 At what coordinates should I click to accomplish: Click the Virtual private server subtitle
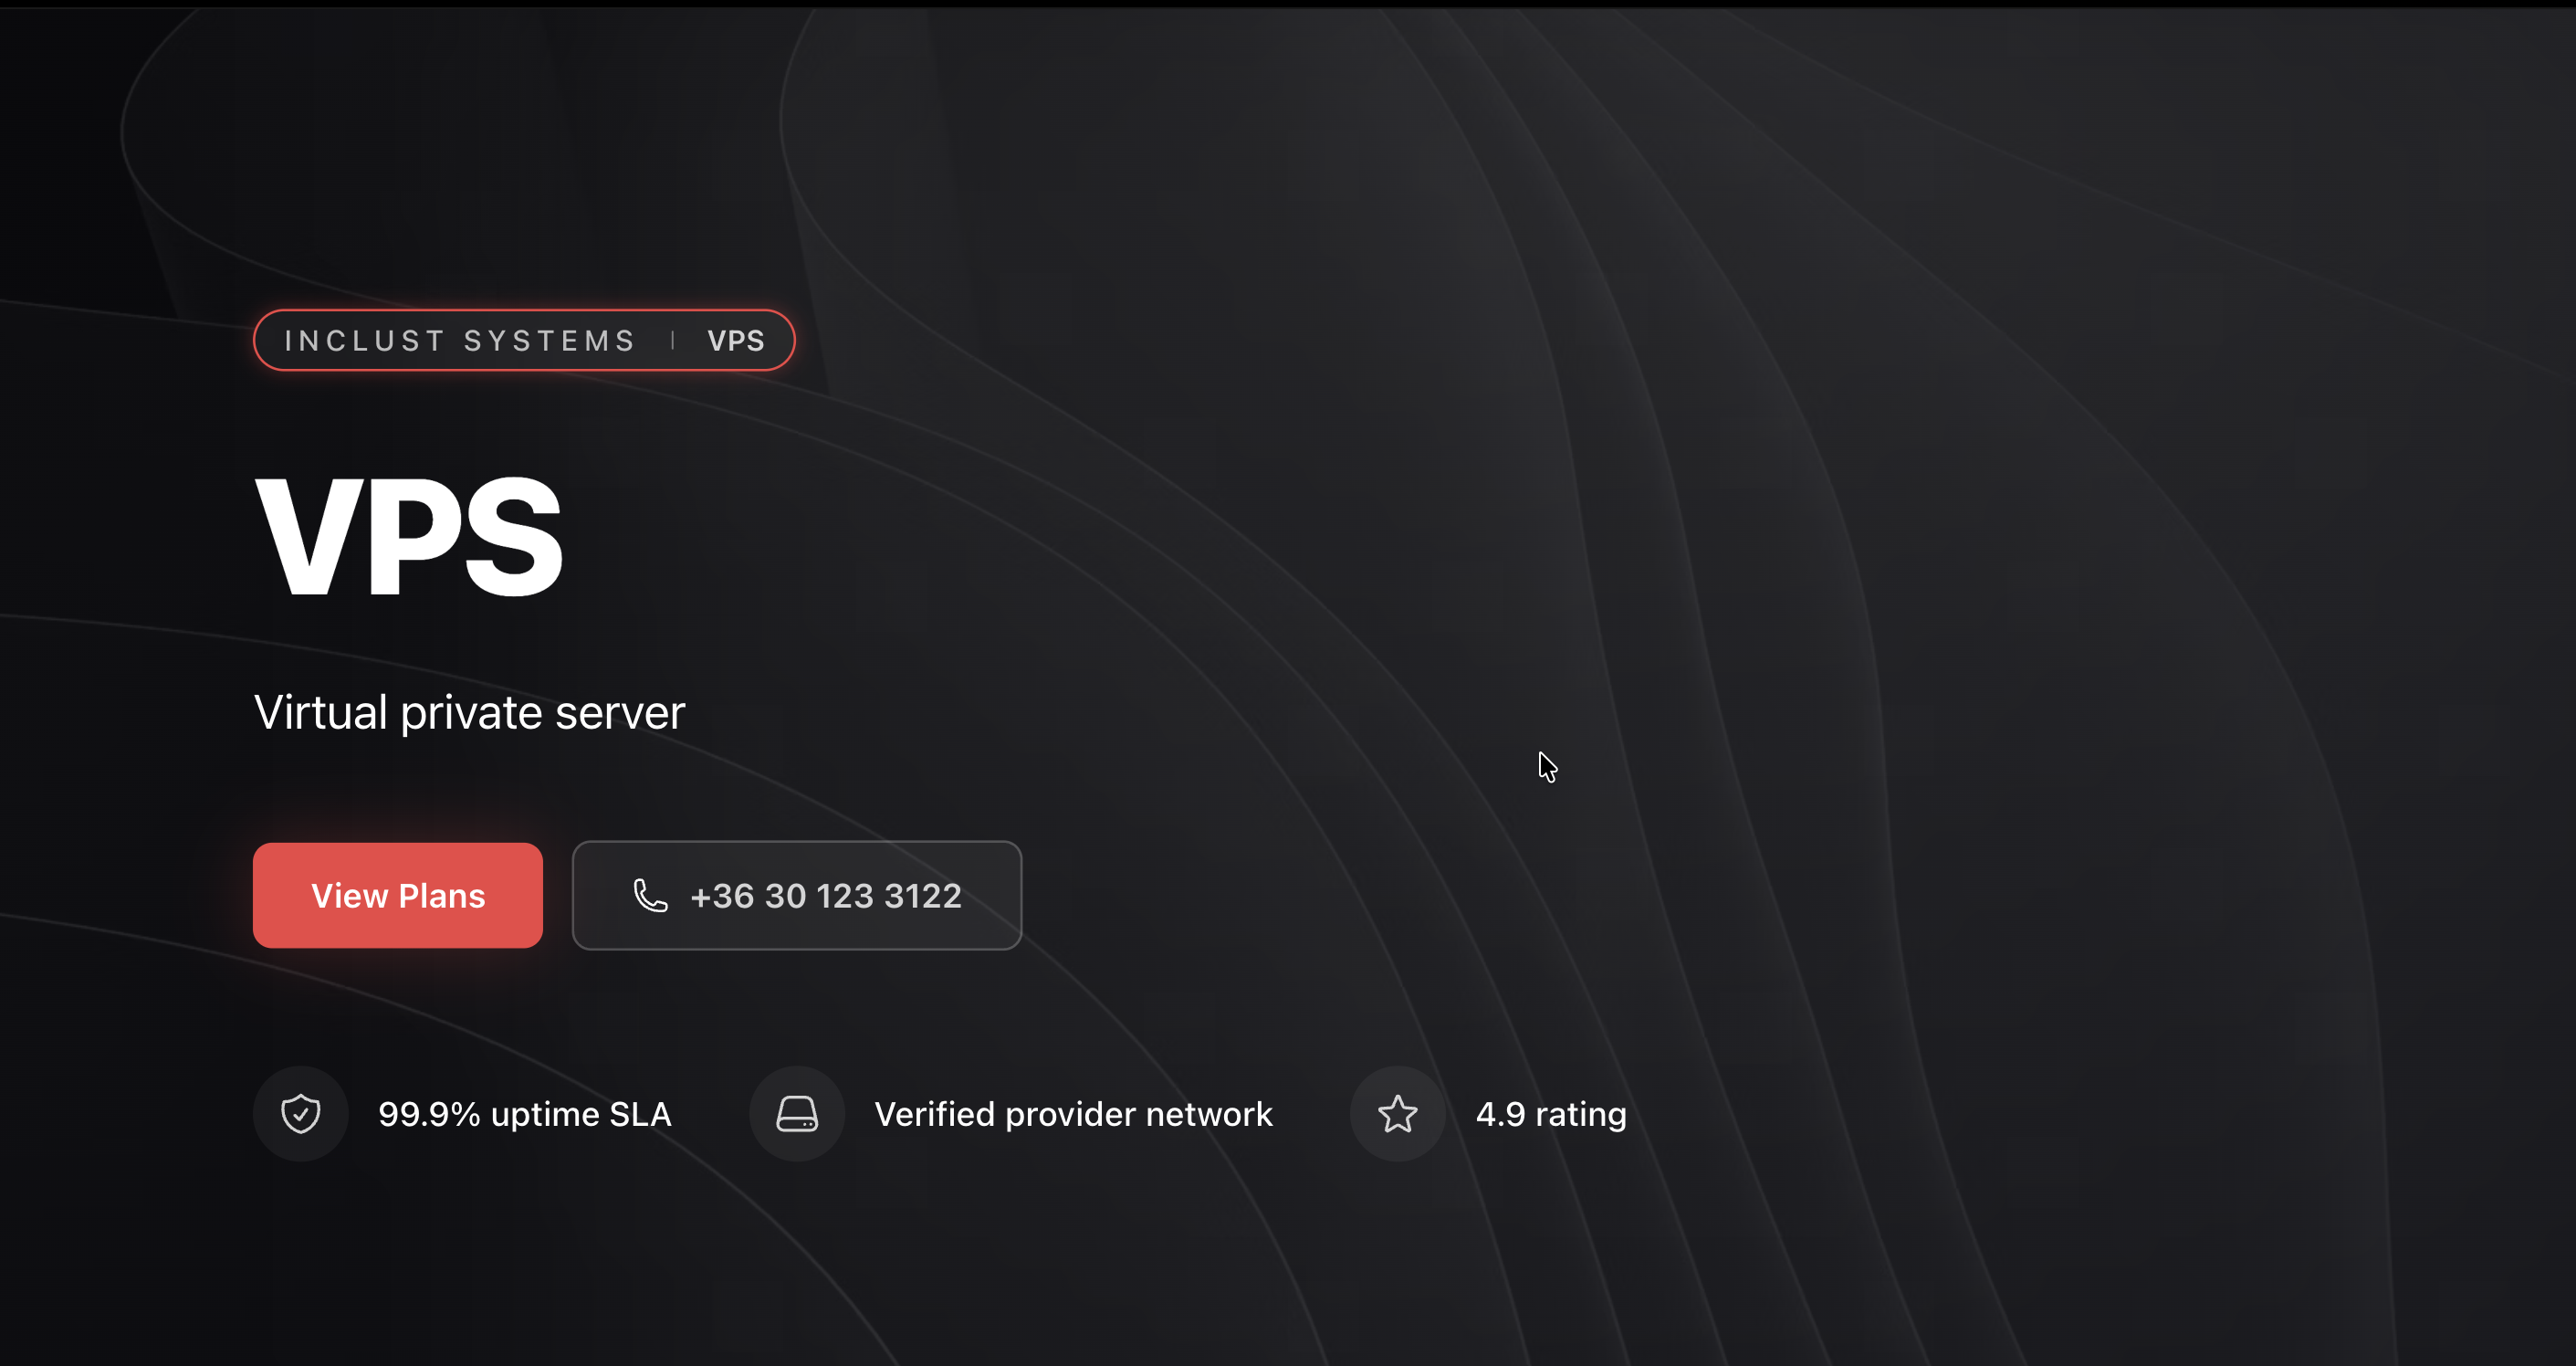469,713
